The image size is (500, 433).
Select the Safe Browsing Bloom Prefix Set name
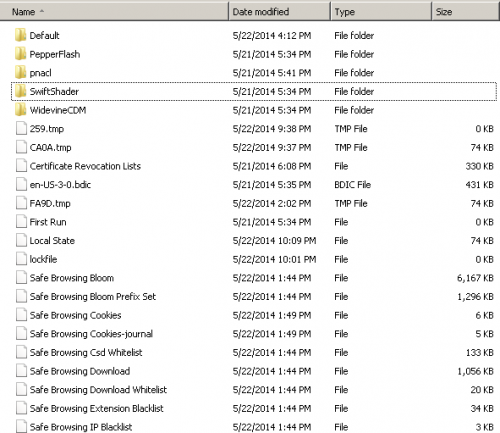93,297
